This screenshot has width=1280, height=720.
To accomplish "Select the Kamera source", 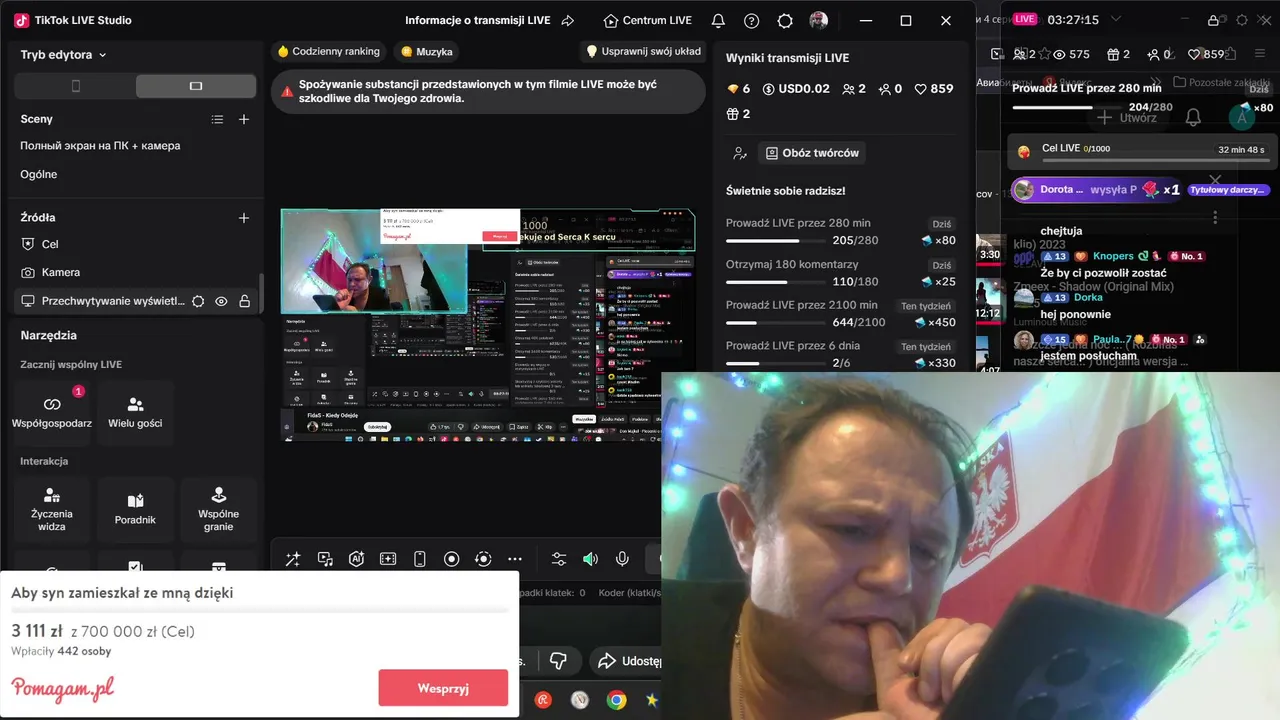I will (138, 272).
